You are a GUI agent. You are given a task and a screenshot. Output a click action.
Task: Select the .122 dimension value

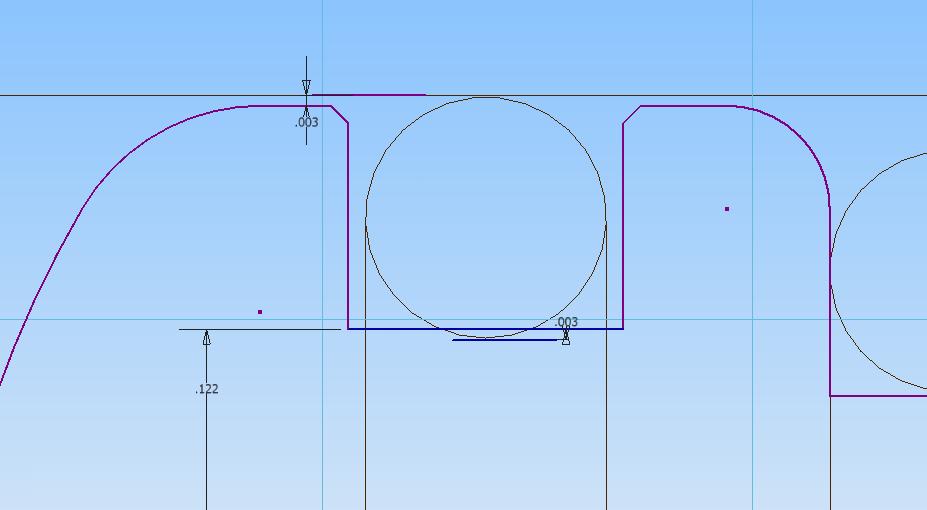tap(207, 389)
